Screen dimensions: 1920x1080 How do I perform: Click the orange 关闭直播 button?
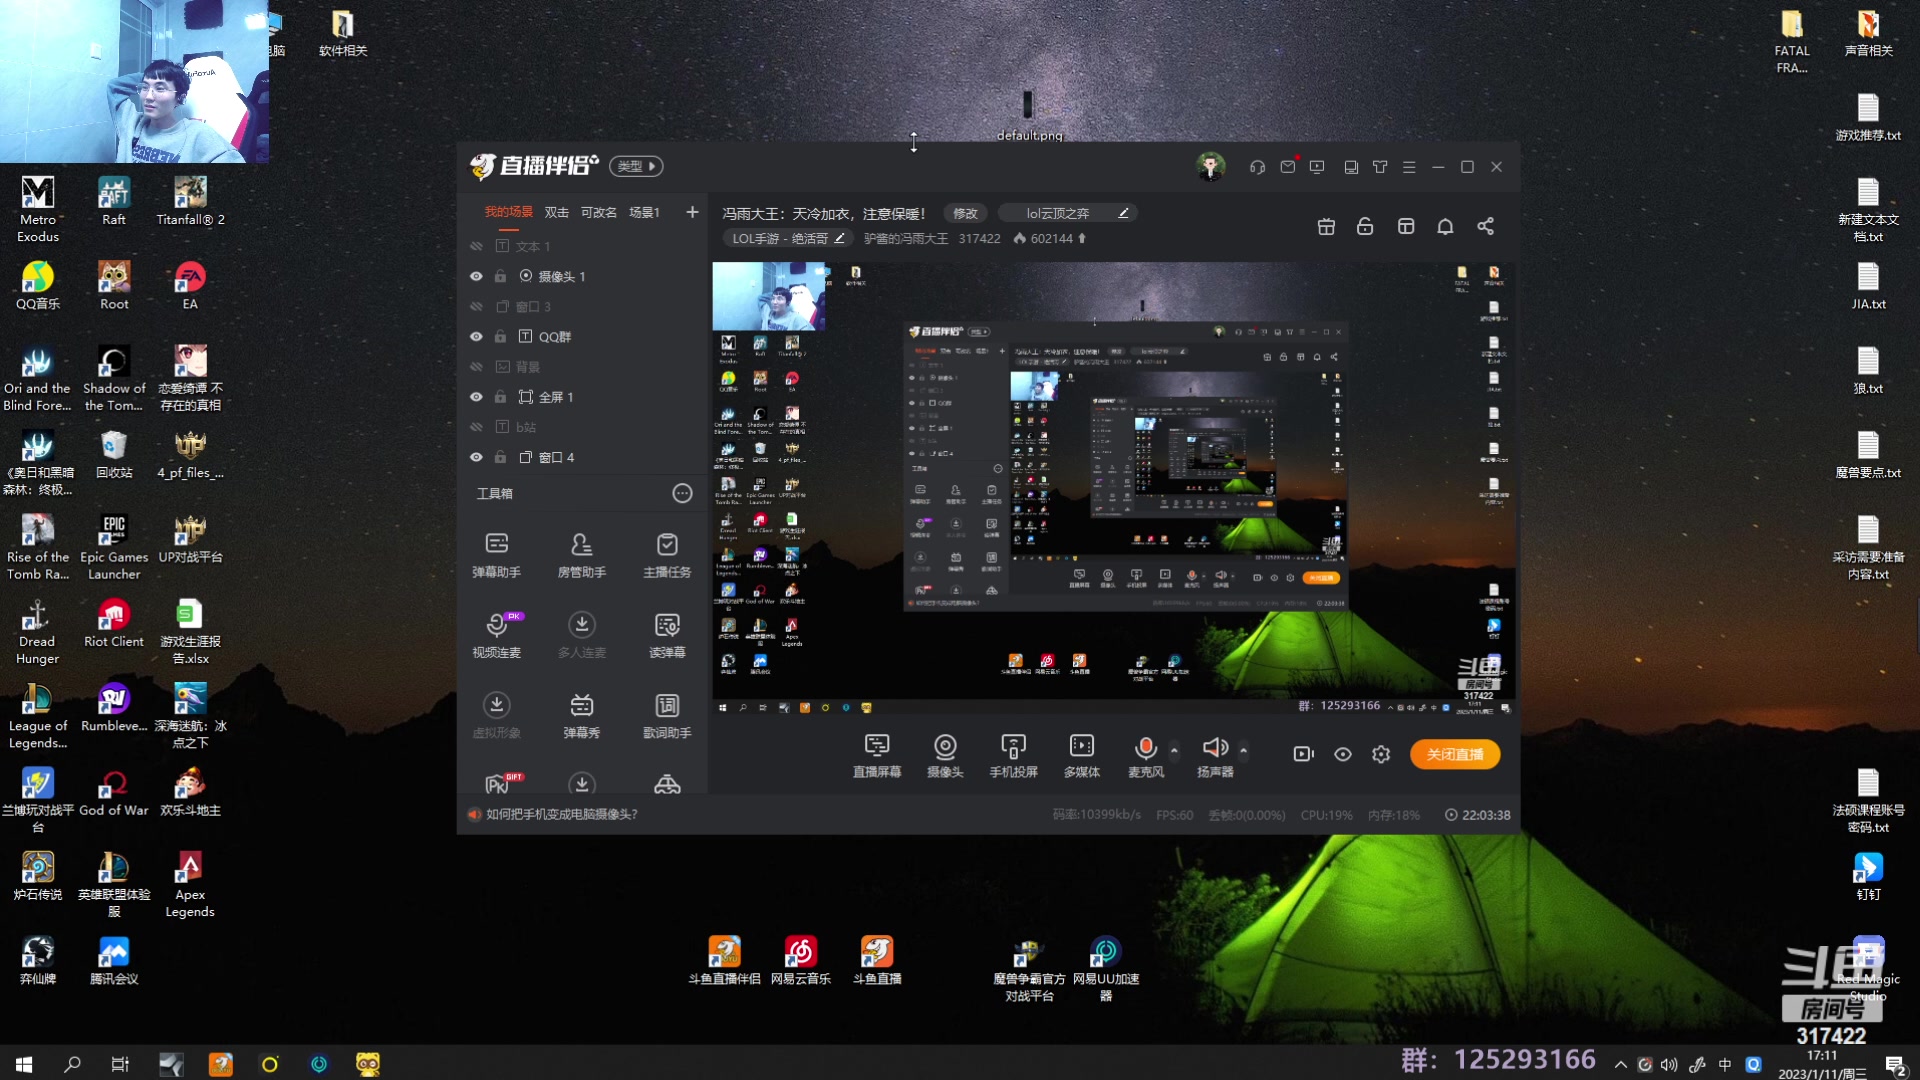[x=1454, y=754]
